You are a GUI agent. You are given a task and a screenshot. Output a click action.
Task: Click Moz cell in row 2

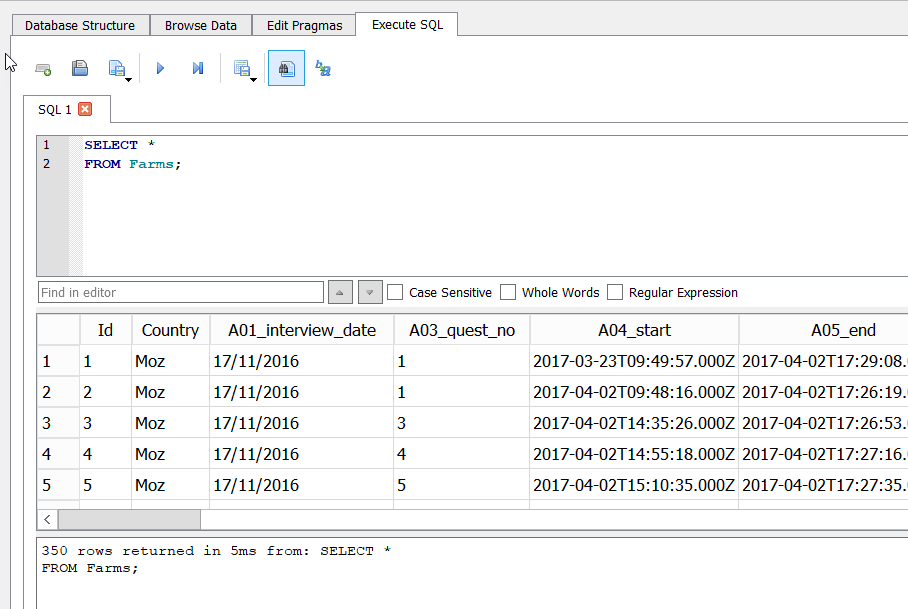[x=170, y=392]
